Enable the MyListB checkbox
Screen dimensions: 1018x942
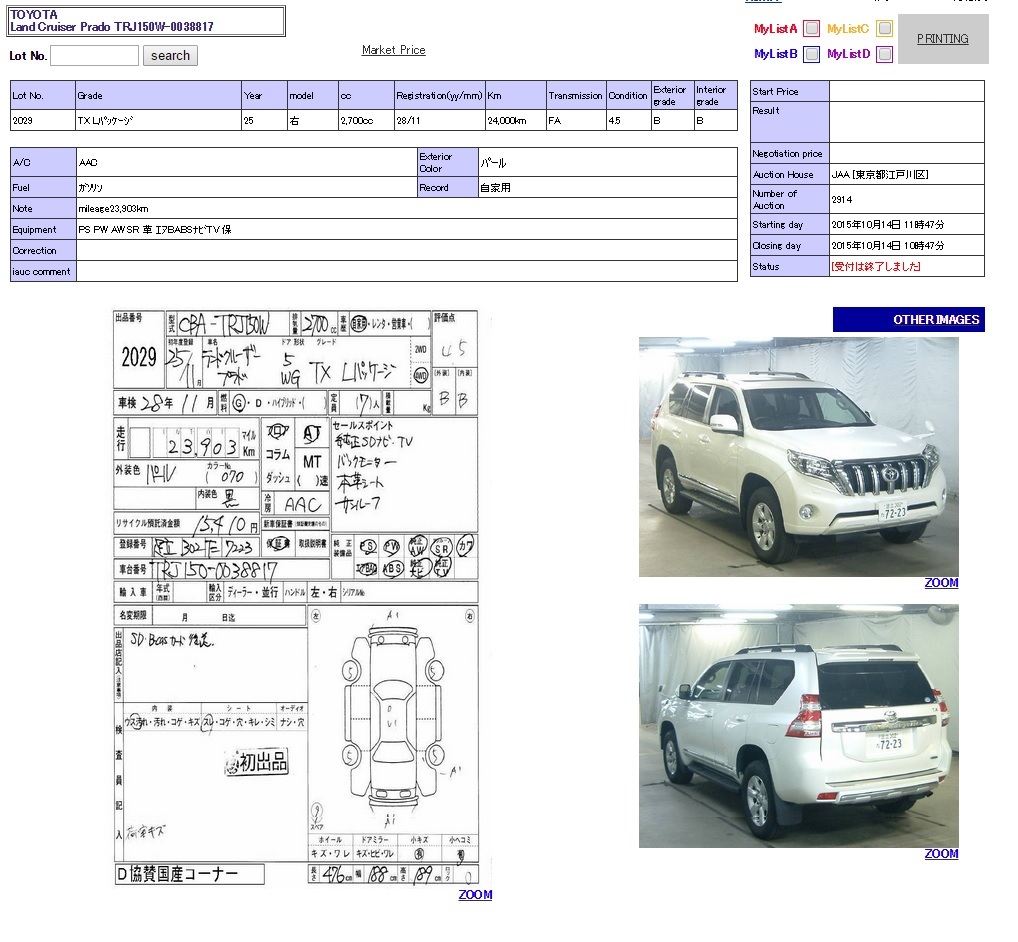tap(812, 54)
